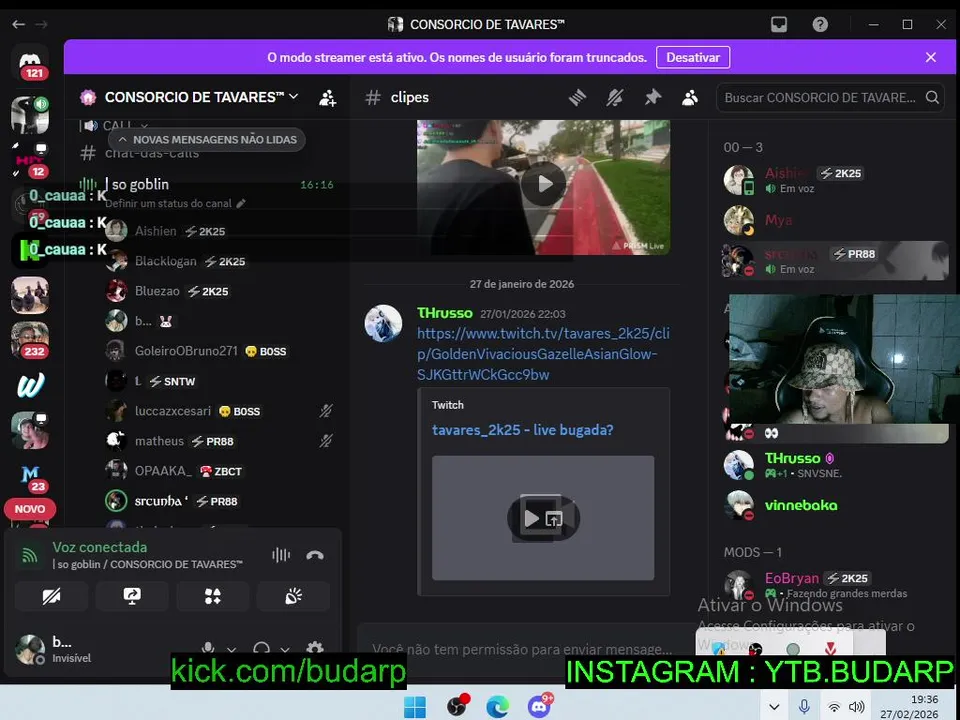
Task: Open EoBryan in the MODS list
Action: 835,585
